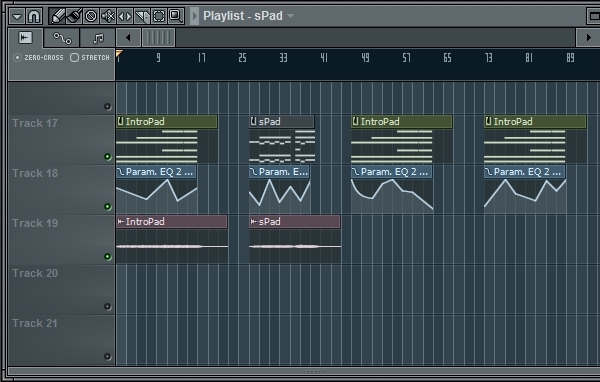Select the Track 20 label
This screenshot has height=382, width=600.
click(x=35, y=273)
